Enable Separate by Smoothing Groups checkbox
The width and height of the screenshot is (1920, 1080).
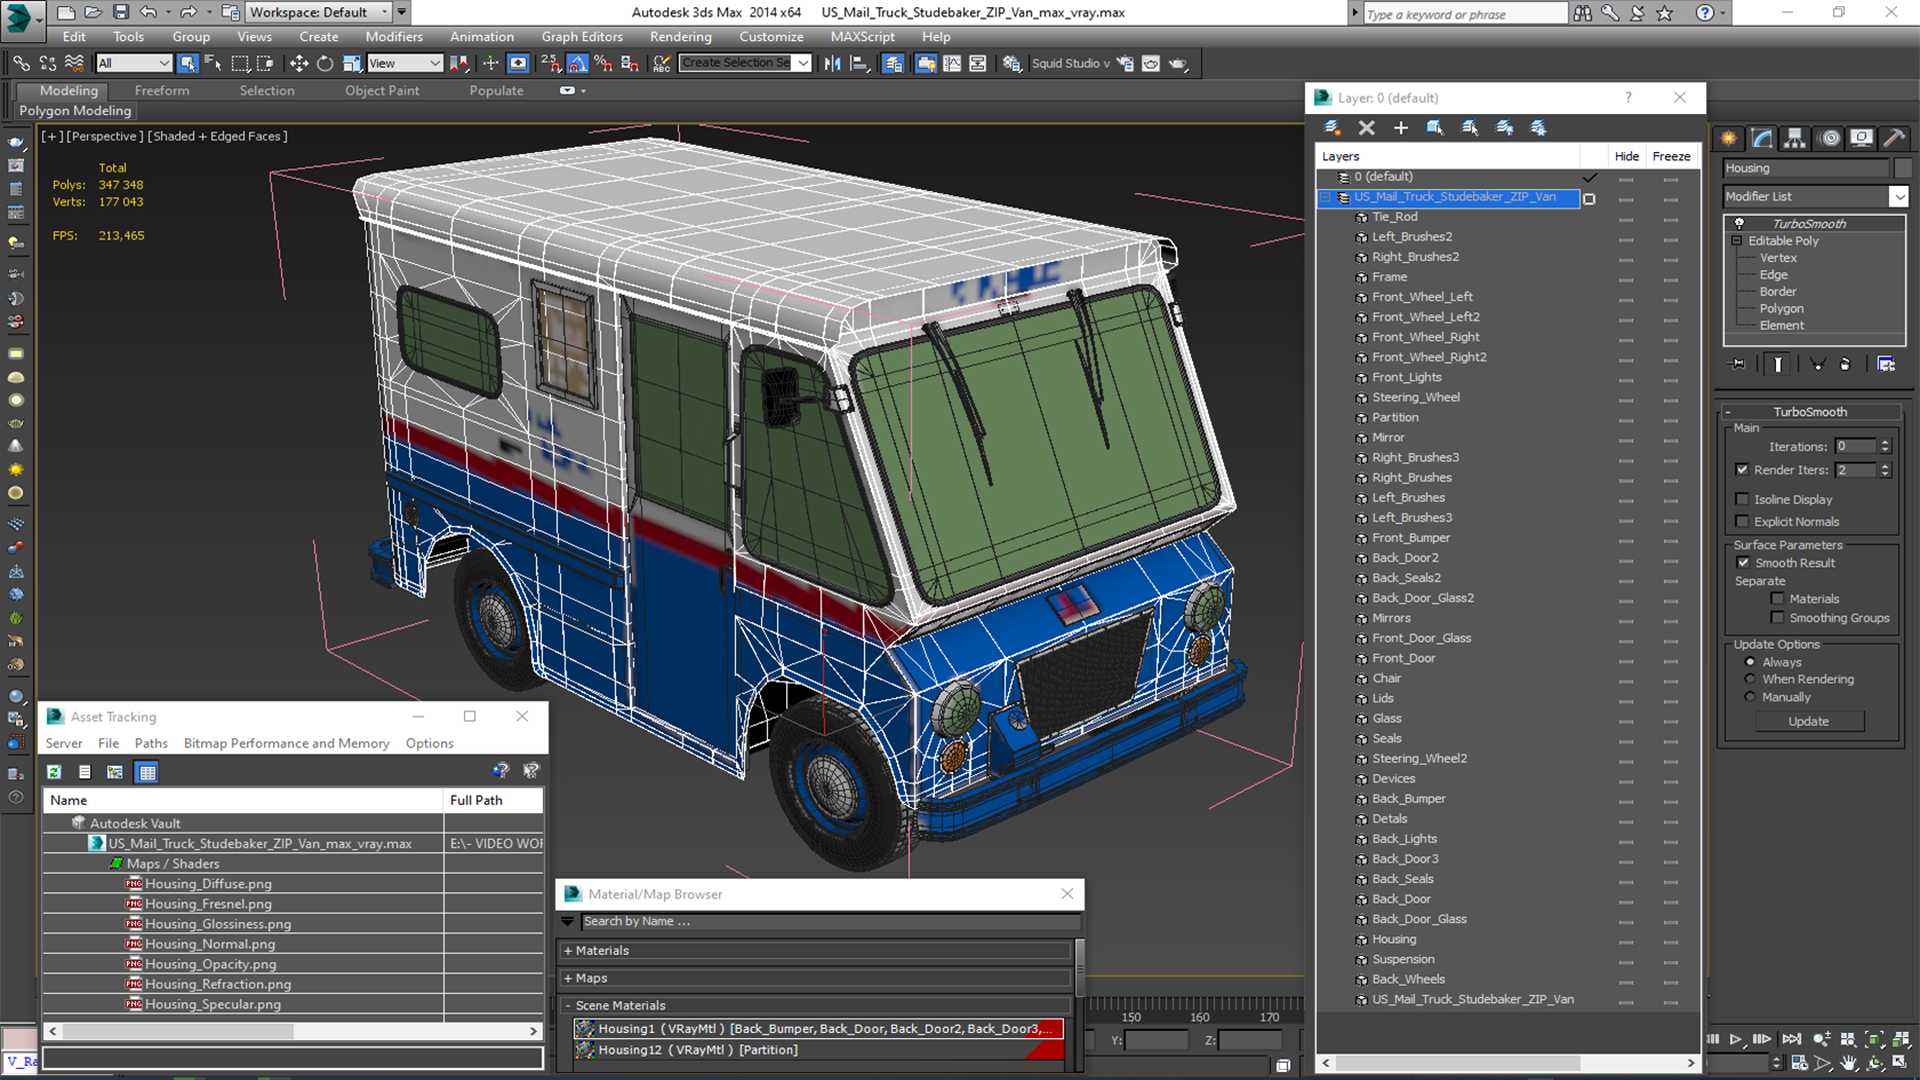[x=1777, y=618]
